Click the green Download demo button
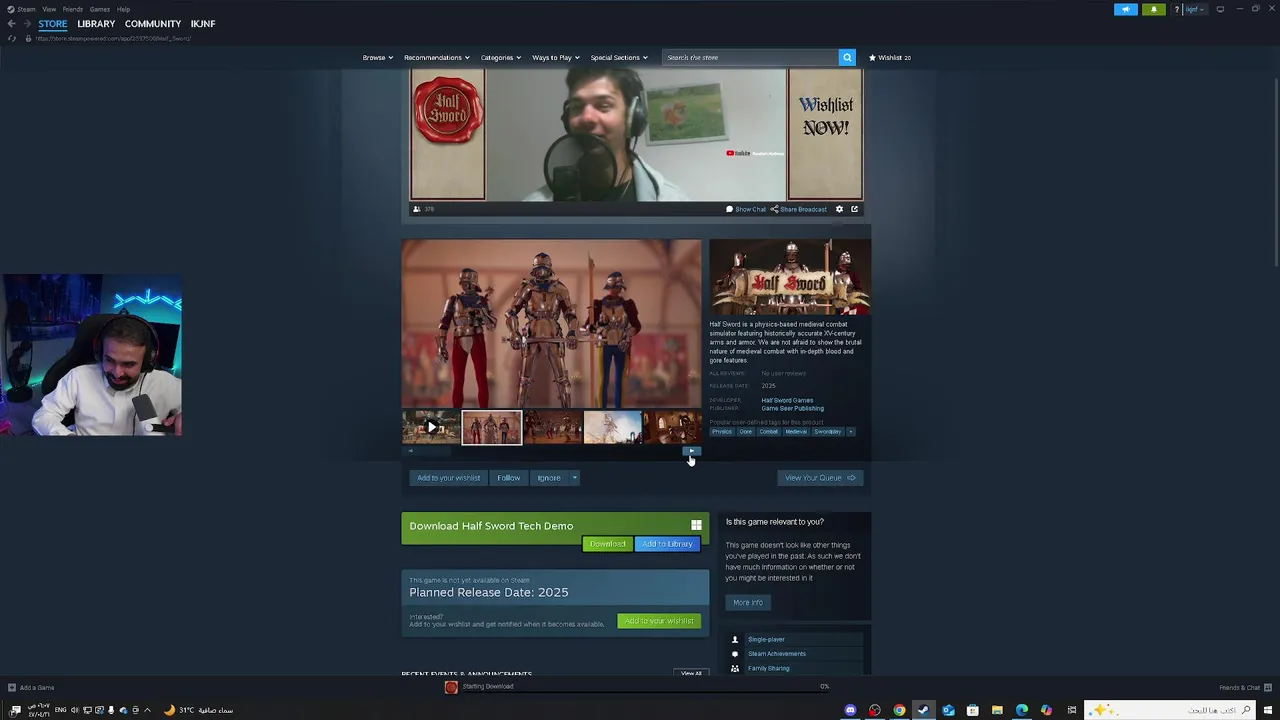 coord(607,544)
